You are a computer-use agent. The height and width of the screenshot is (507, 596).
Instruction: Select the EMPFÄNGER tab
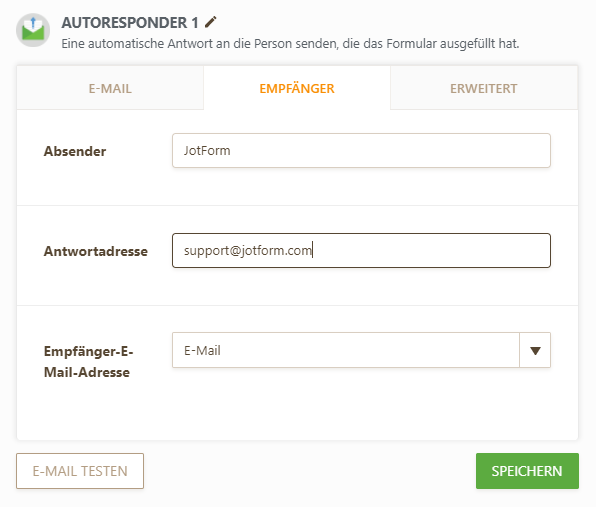pyautogui.click(x=297, y=88)
